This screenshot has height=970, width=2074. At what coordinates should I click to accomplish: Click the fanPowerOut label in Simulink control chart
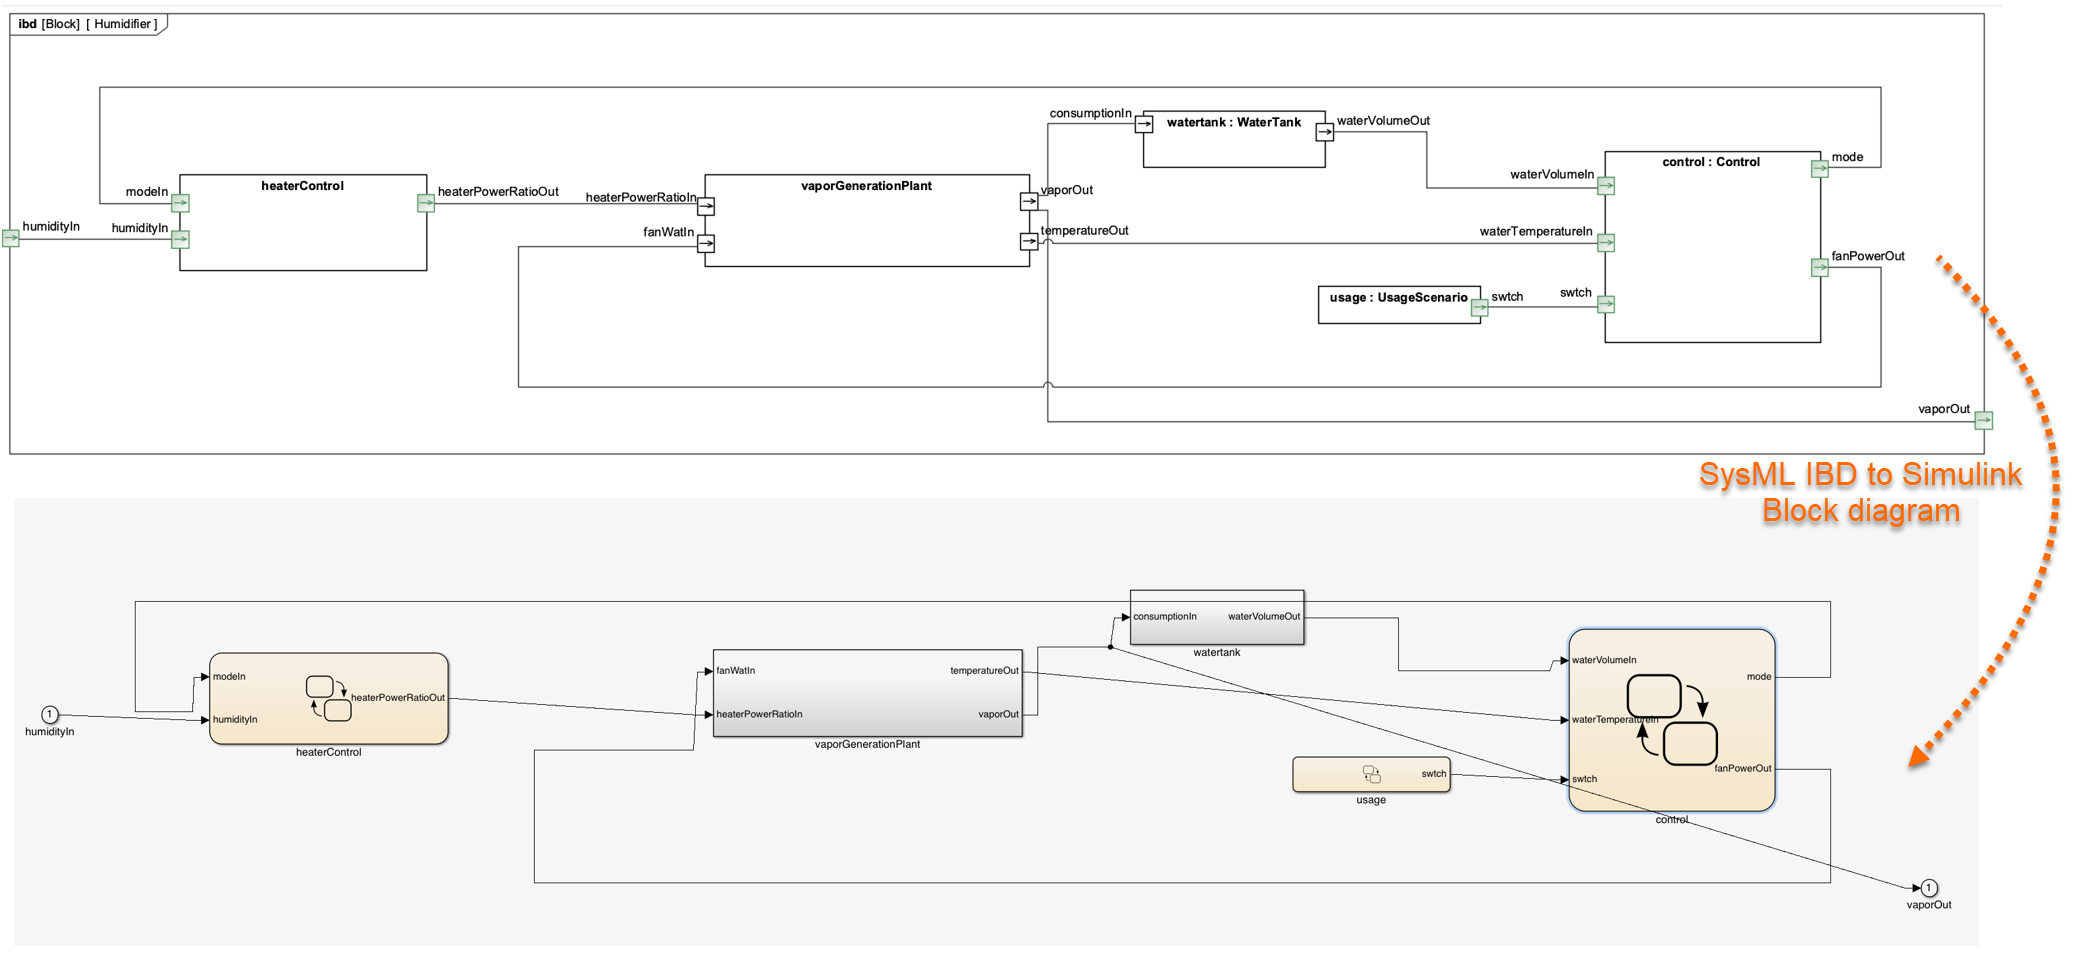click(x=1743, y=769)
